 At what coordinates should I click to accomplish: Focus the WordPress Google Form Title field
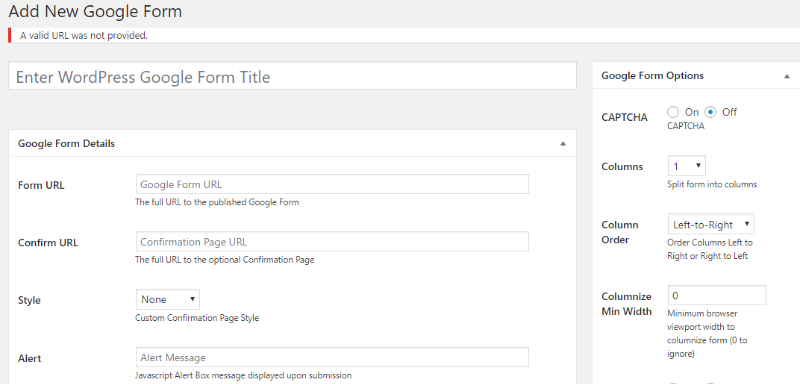point(292,76)
